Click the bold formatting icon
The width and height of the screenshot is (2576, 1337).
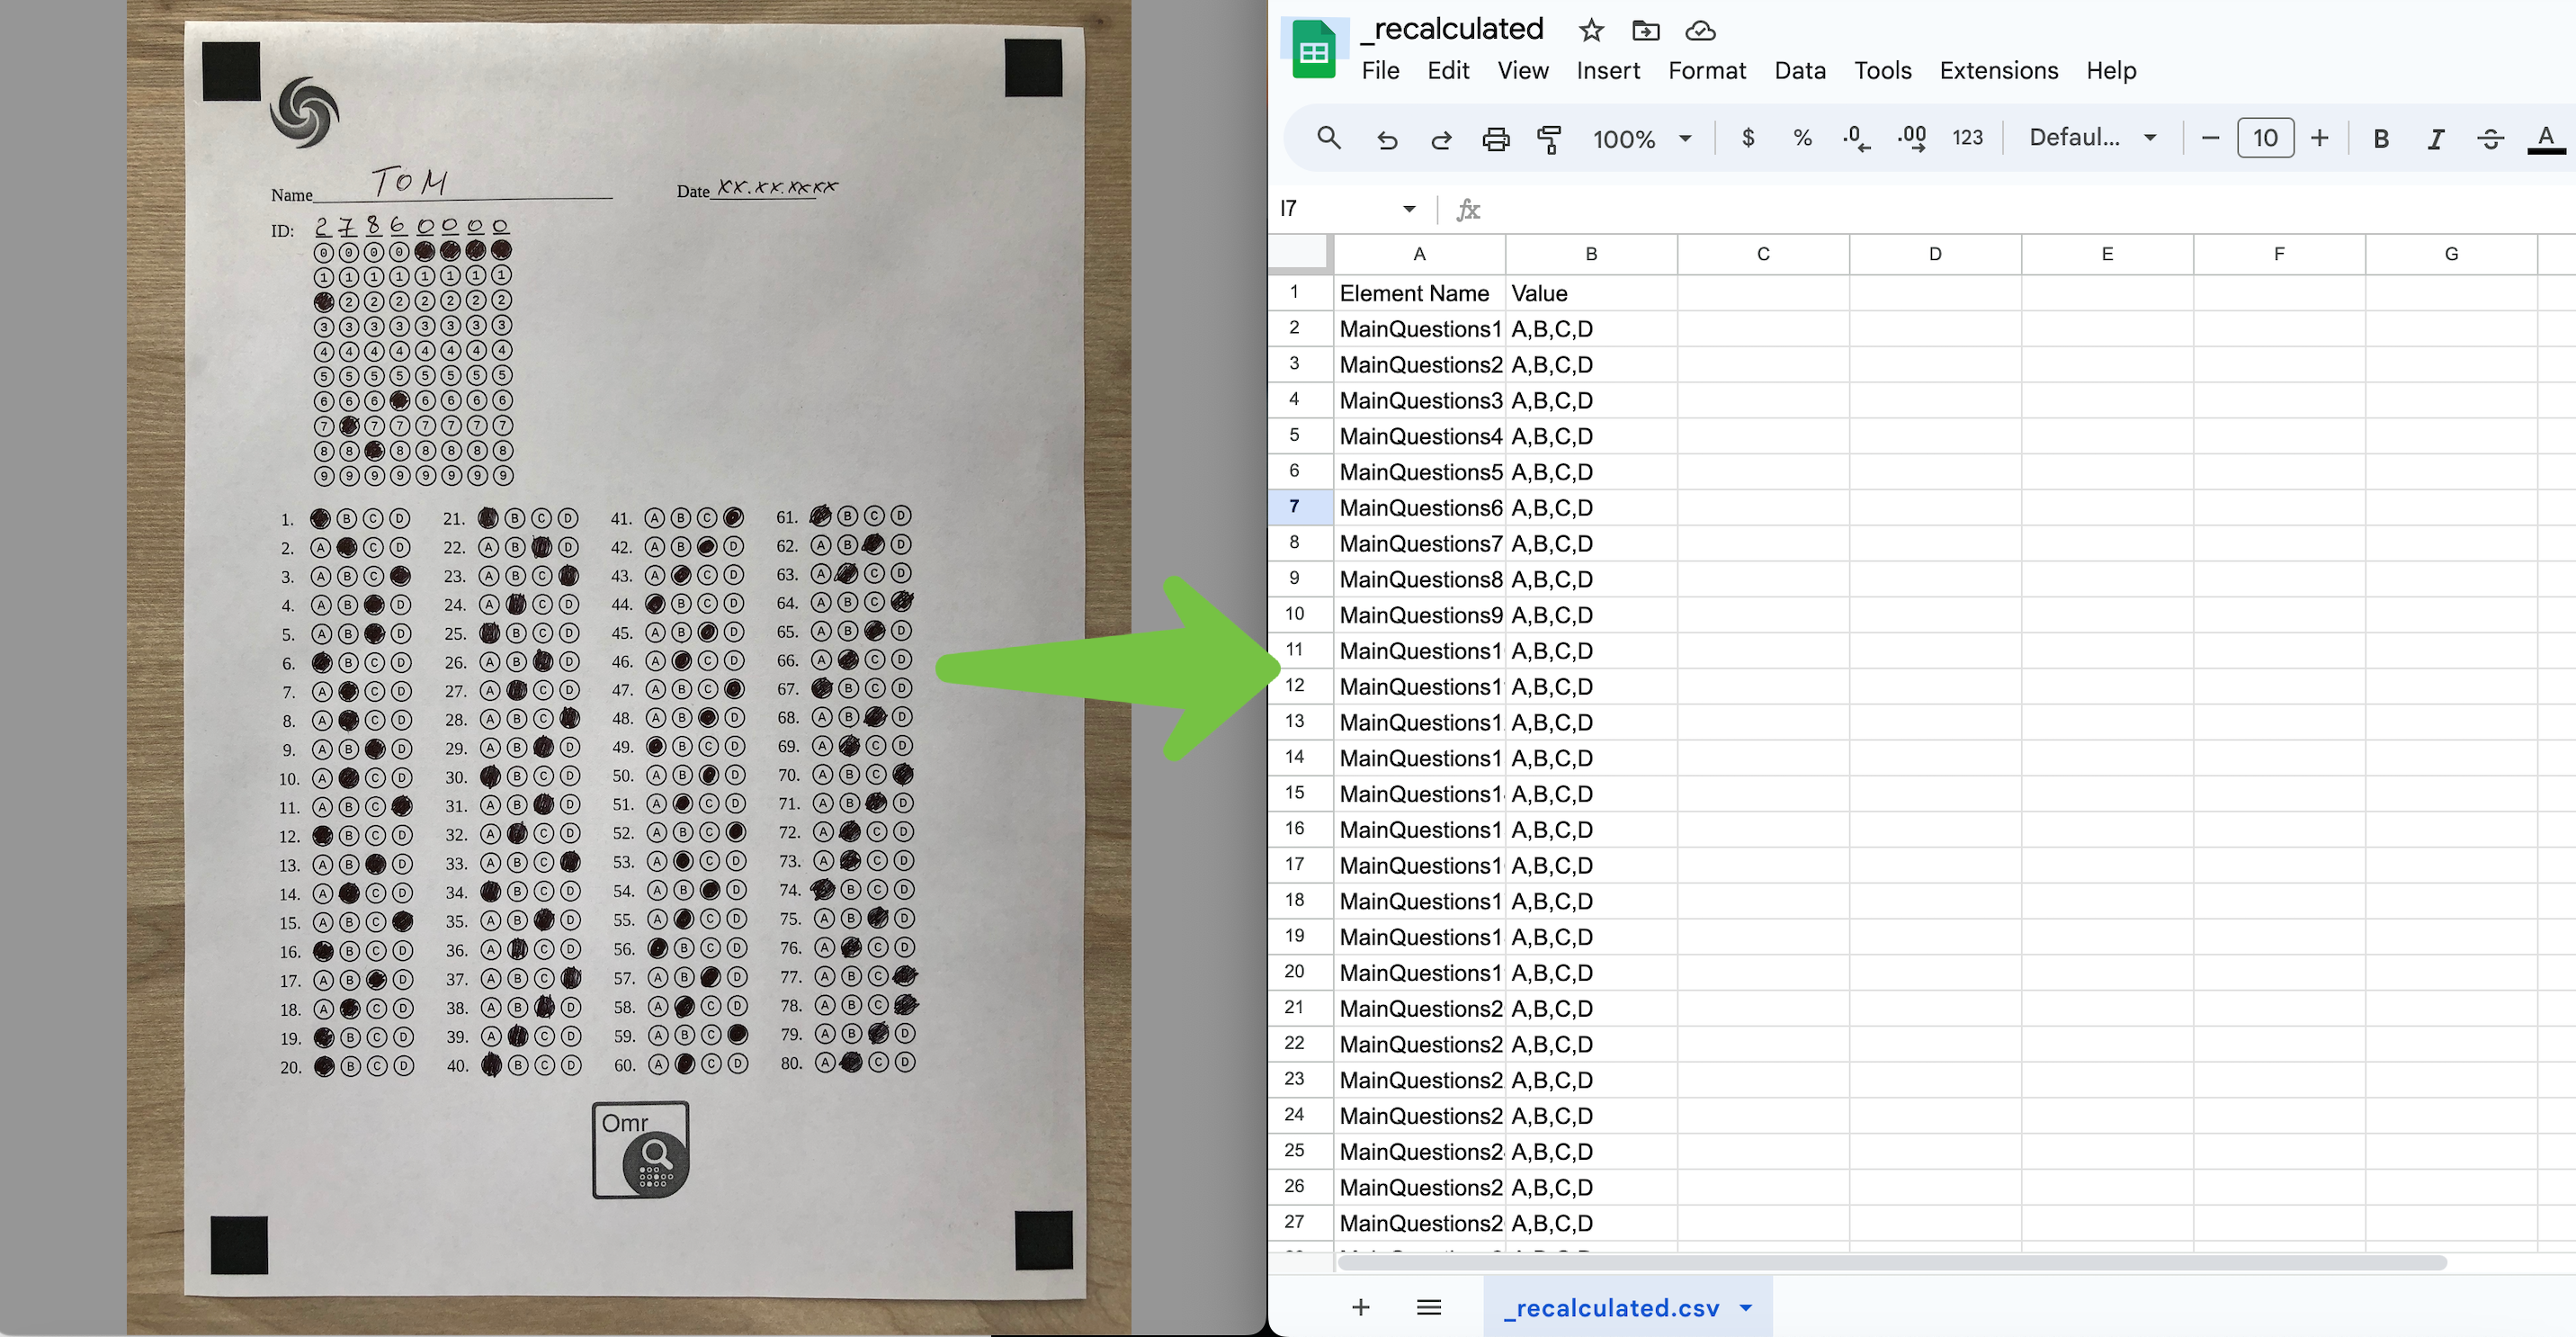pos(2382,136)
